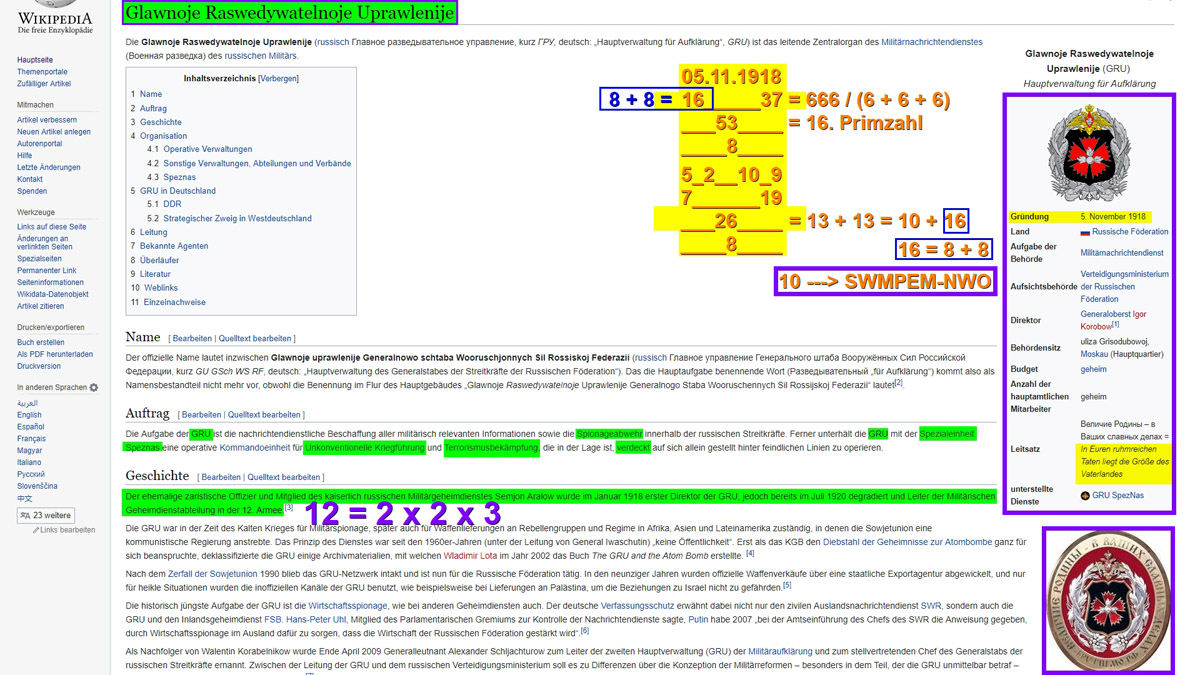Click Als PDF herunterladen

click(x=55, y=355)
